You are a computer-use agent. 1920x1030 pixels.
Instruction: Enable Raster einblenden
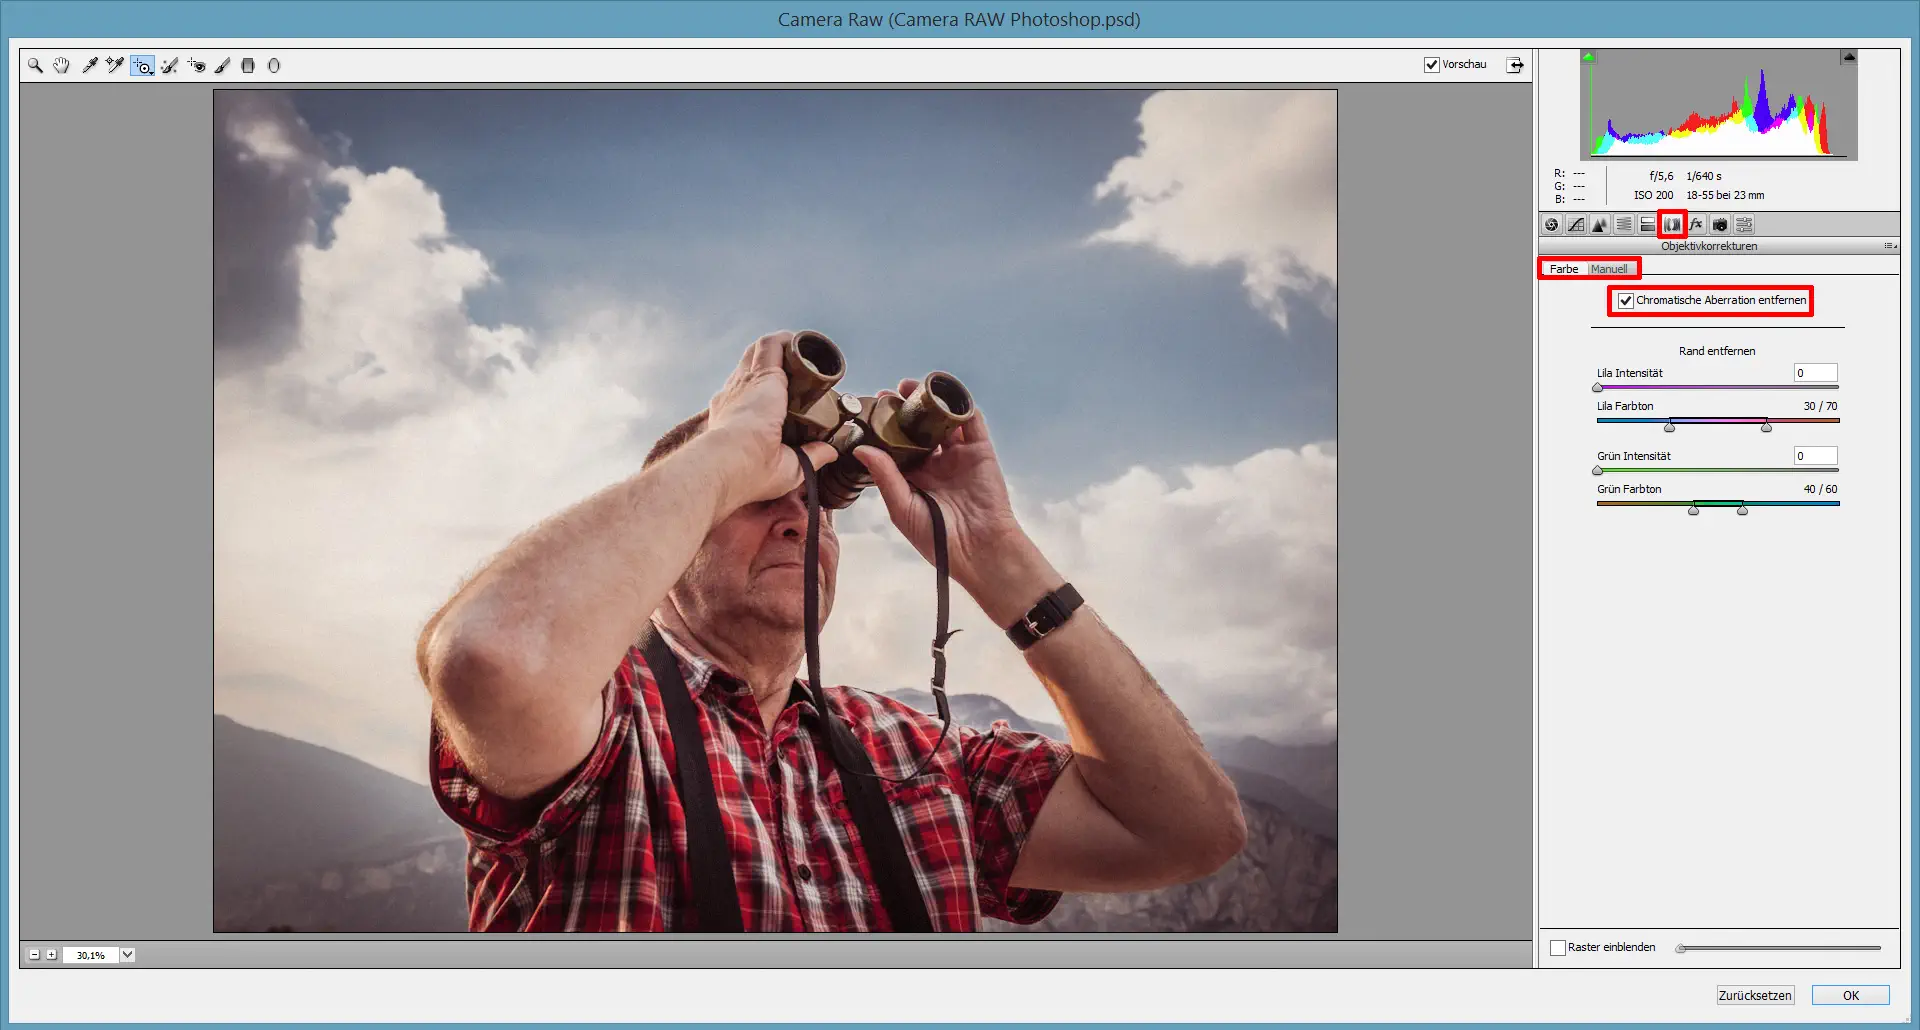point(1559,947)
